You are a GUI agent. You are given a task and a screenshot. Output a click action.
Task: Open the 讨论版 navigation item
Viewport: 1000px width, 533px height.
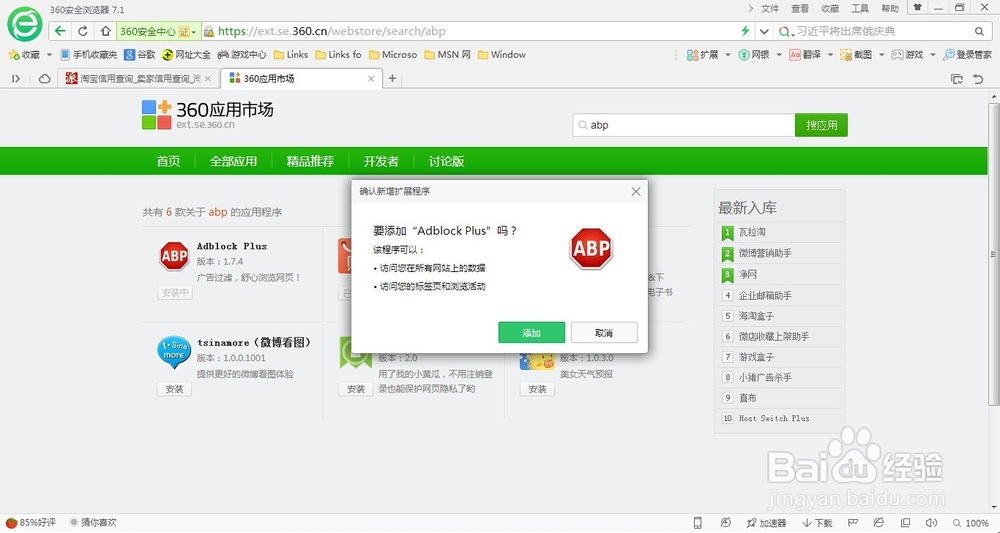click(x=446, y=161)
